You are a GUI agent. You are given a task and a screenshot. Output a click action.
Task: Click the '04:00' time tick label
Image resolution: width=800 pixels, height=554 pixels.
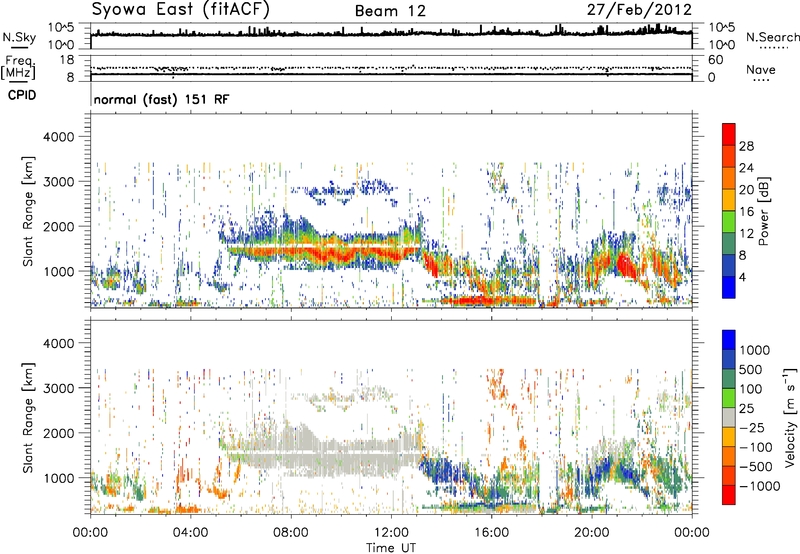click(190, 533)
